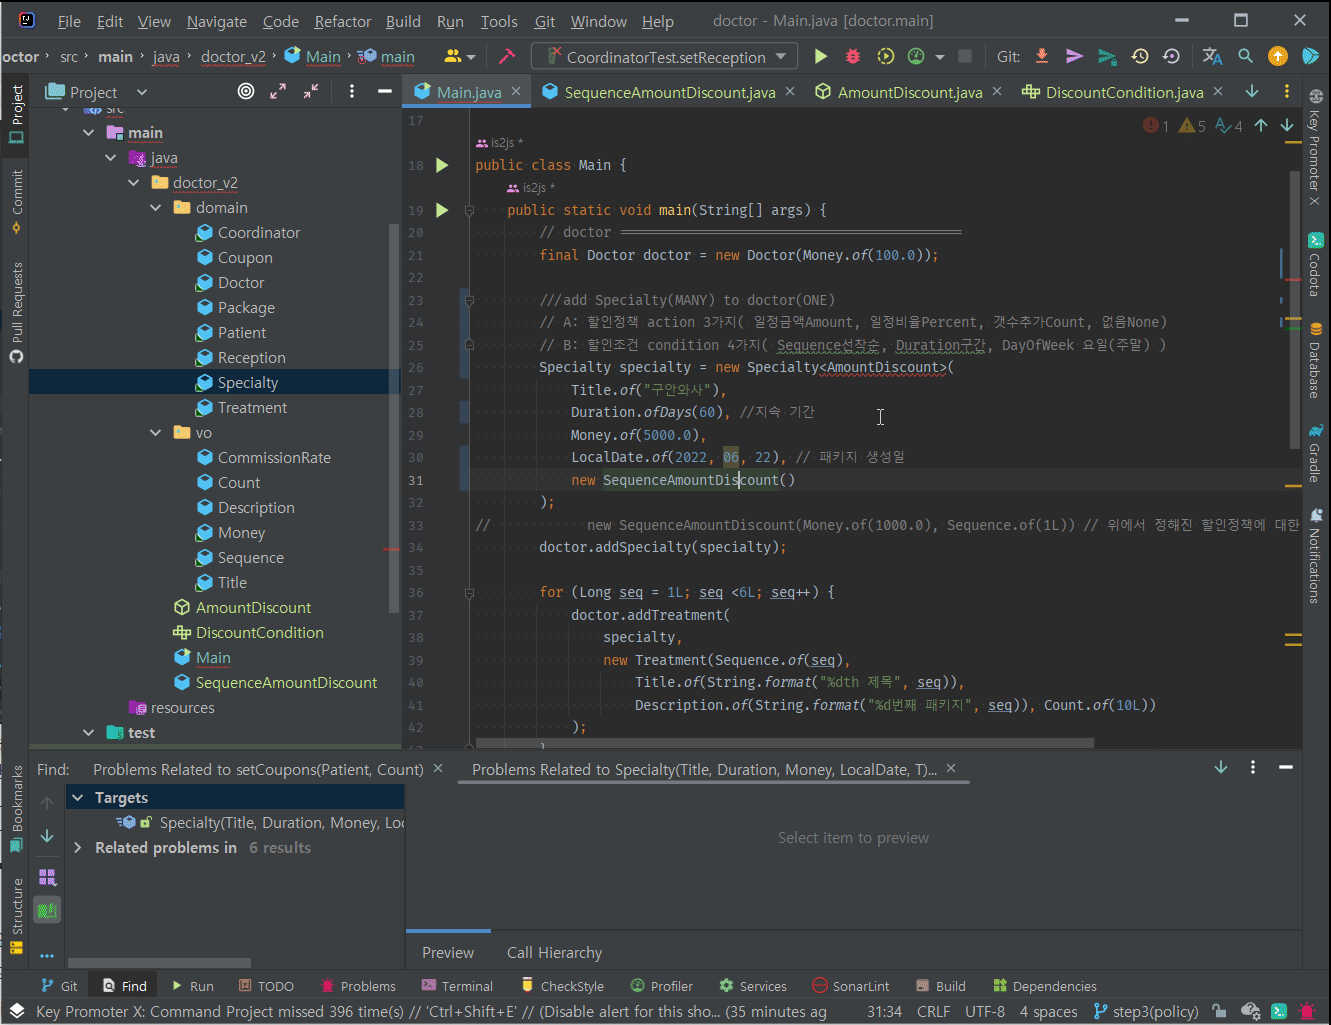Click the Git update project icon
This screenshot has width=1331, height=1025.
click(1042, 57)
